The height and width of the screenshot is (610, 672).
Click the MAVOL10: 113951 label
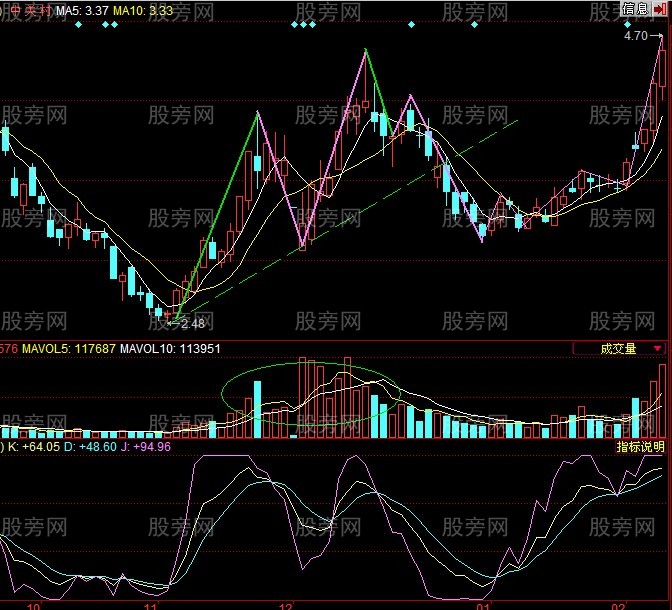tap(170, 349)
